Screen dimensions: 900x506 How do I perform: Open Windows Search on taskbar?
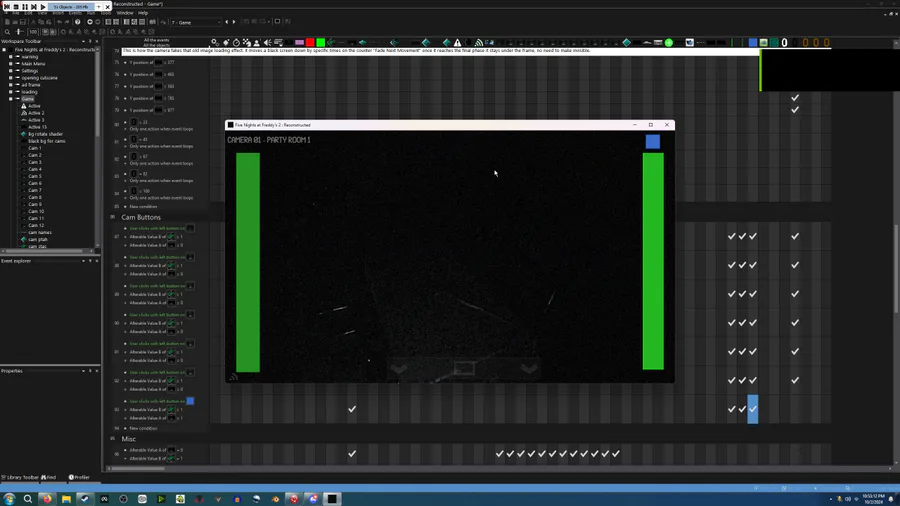(x=28, y=499)
